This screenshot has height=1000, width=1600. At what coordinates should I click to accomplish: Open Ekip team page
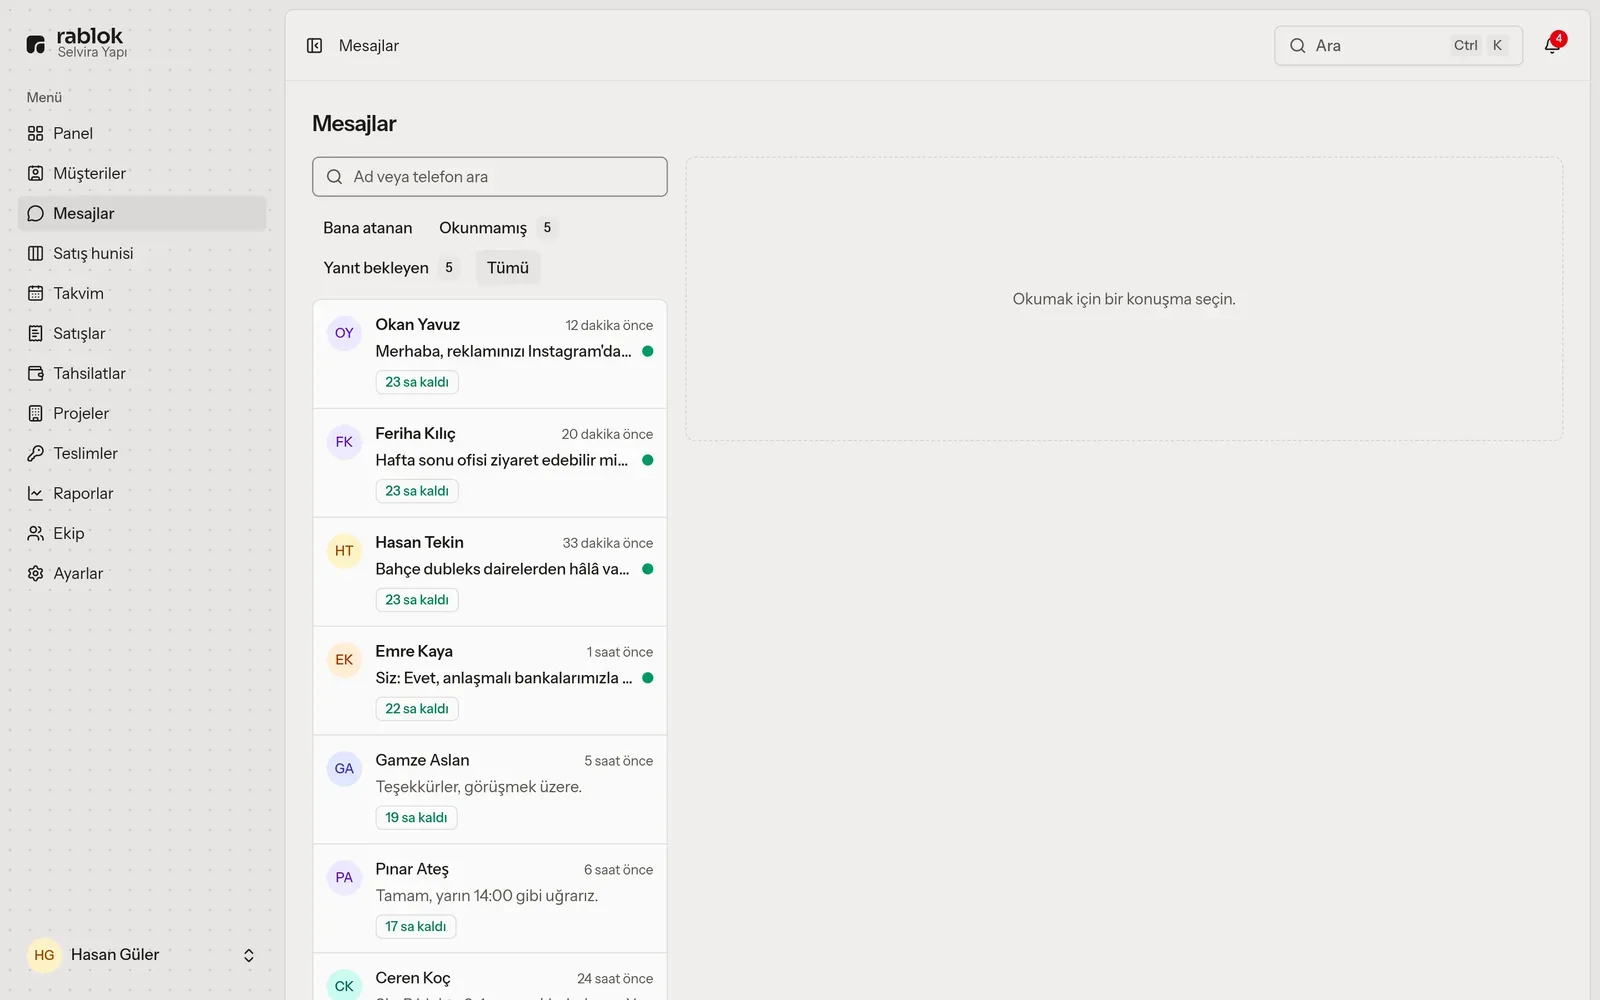[142, 533]
